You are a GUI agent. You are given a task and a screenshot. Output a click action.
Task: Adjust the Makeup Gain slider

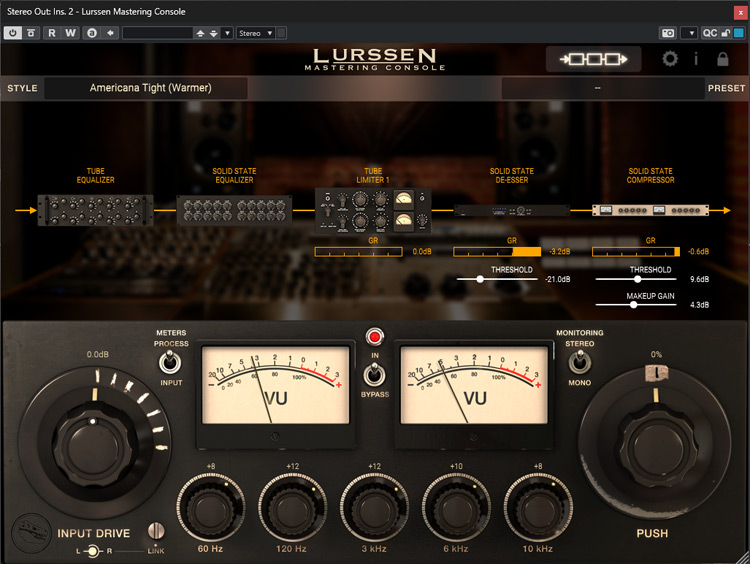(636, 305)
